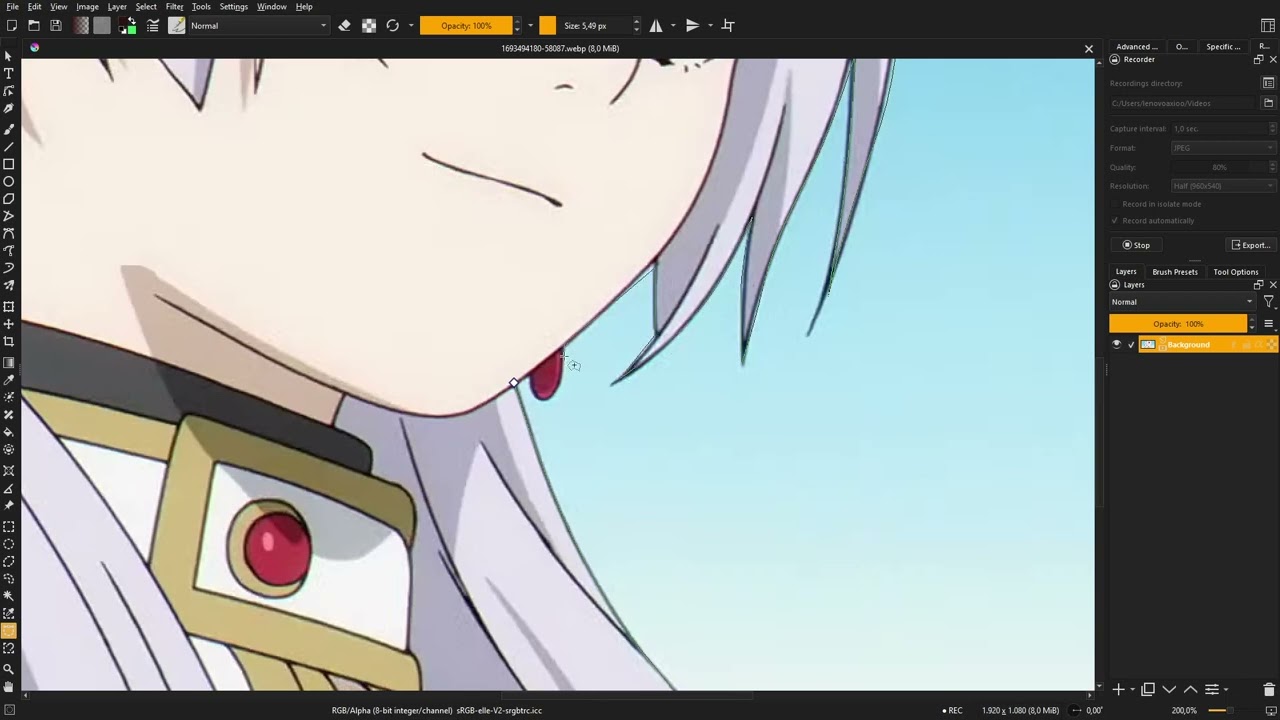Open the brush settings editor
The image size is (1280, 720).
pyautogui.click(x=153, y=25)
